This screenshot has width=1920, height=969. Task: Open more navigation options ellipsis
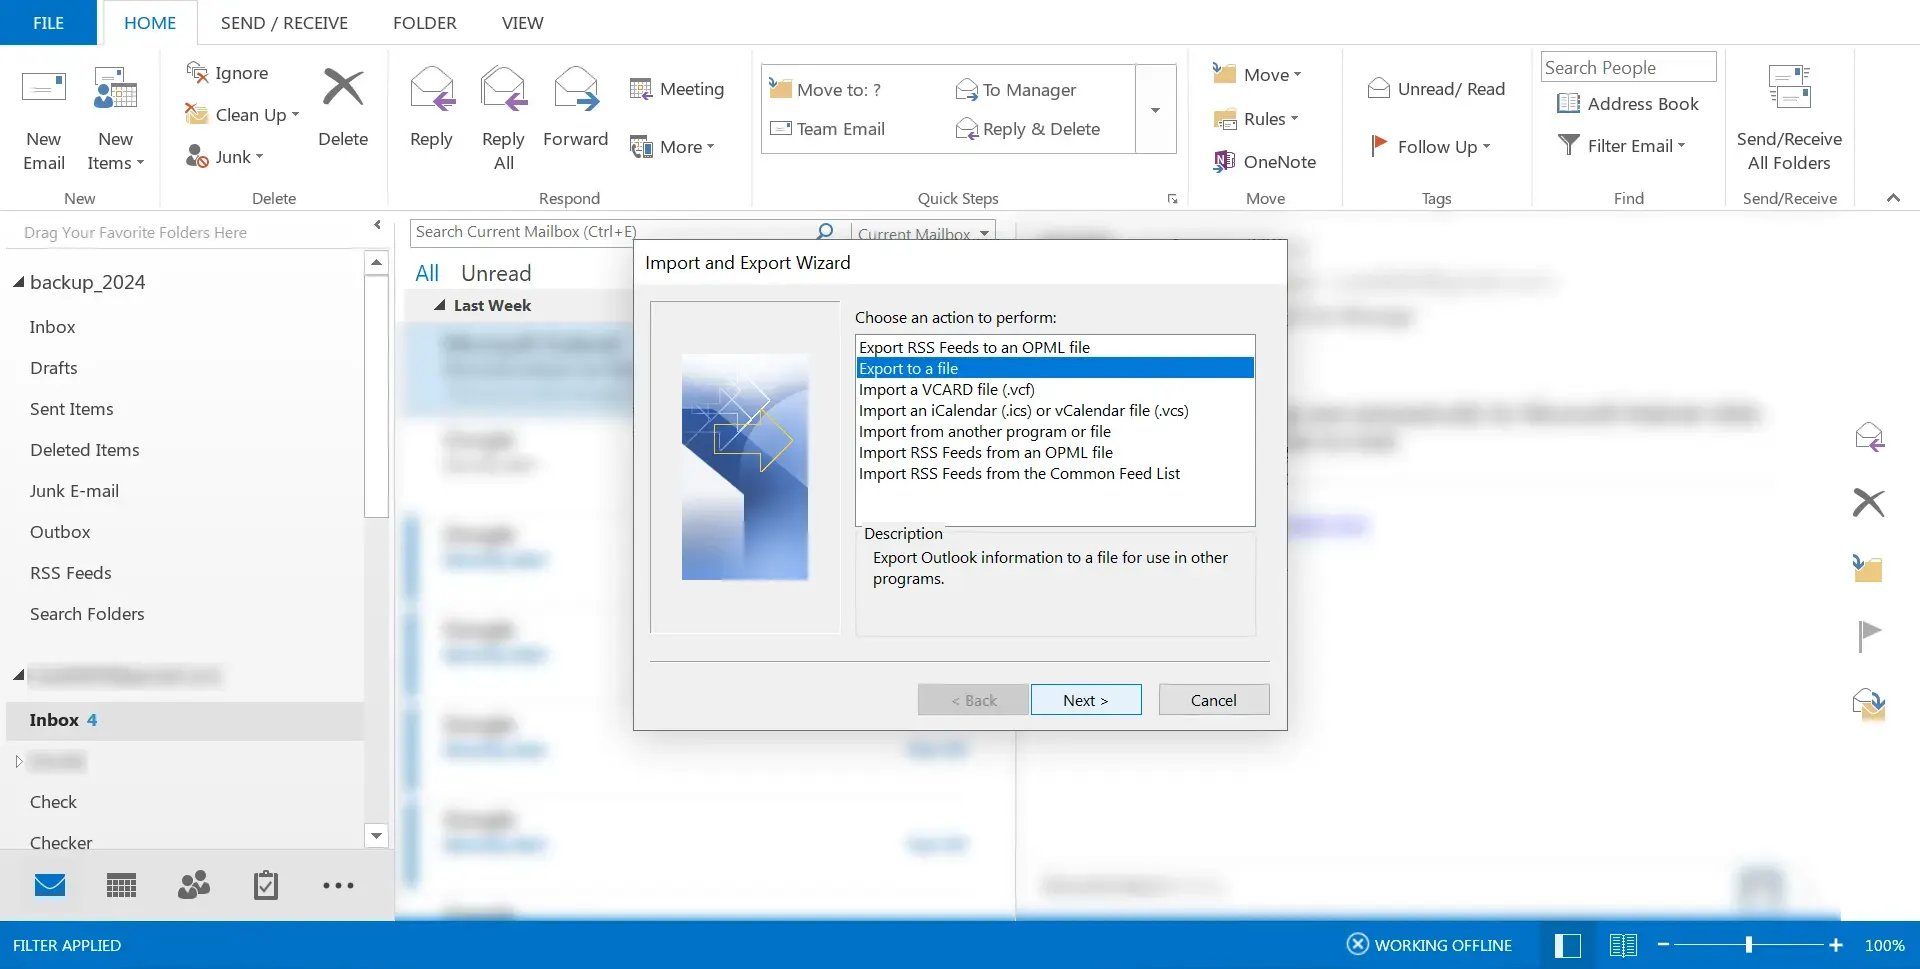338,885
